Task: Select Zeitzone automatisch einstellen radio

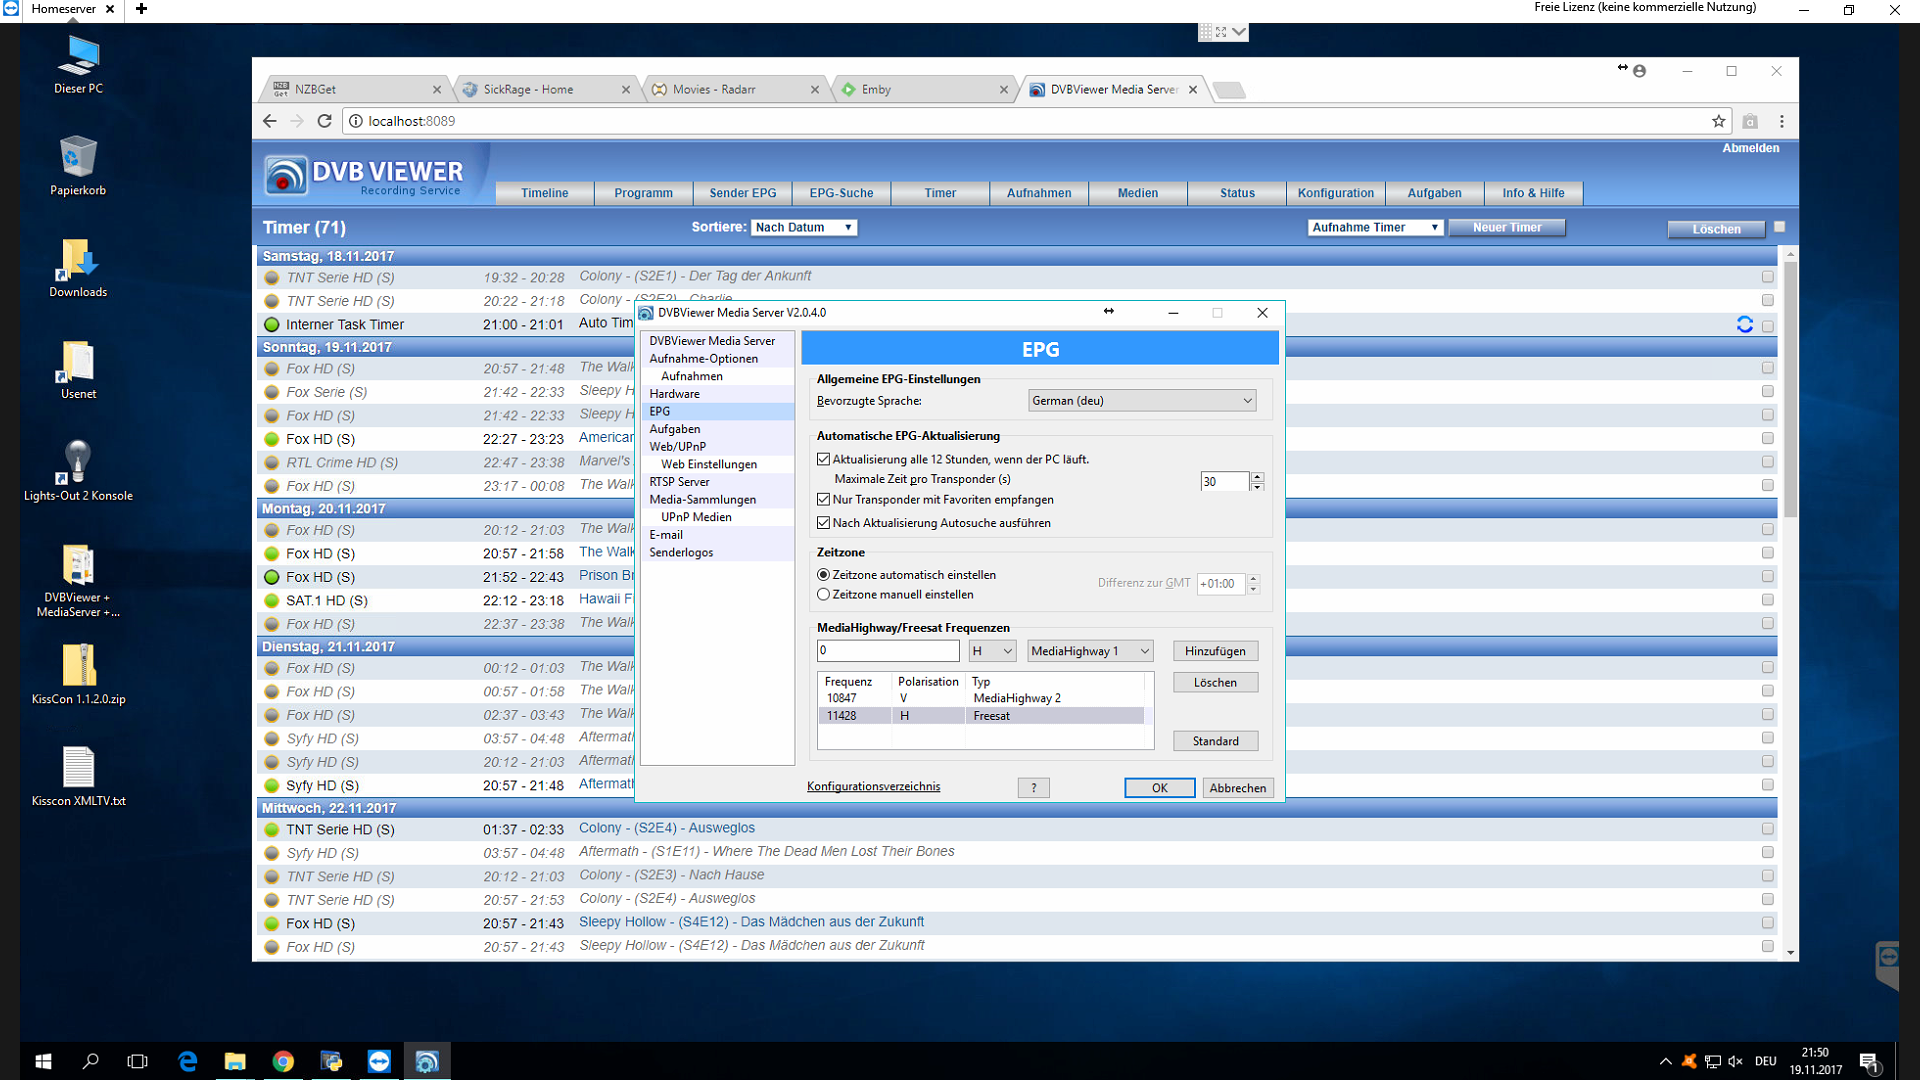Action: click(823, 575)
